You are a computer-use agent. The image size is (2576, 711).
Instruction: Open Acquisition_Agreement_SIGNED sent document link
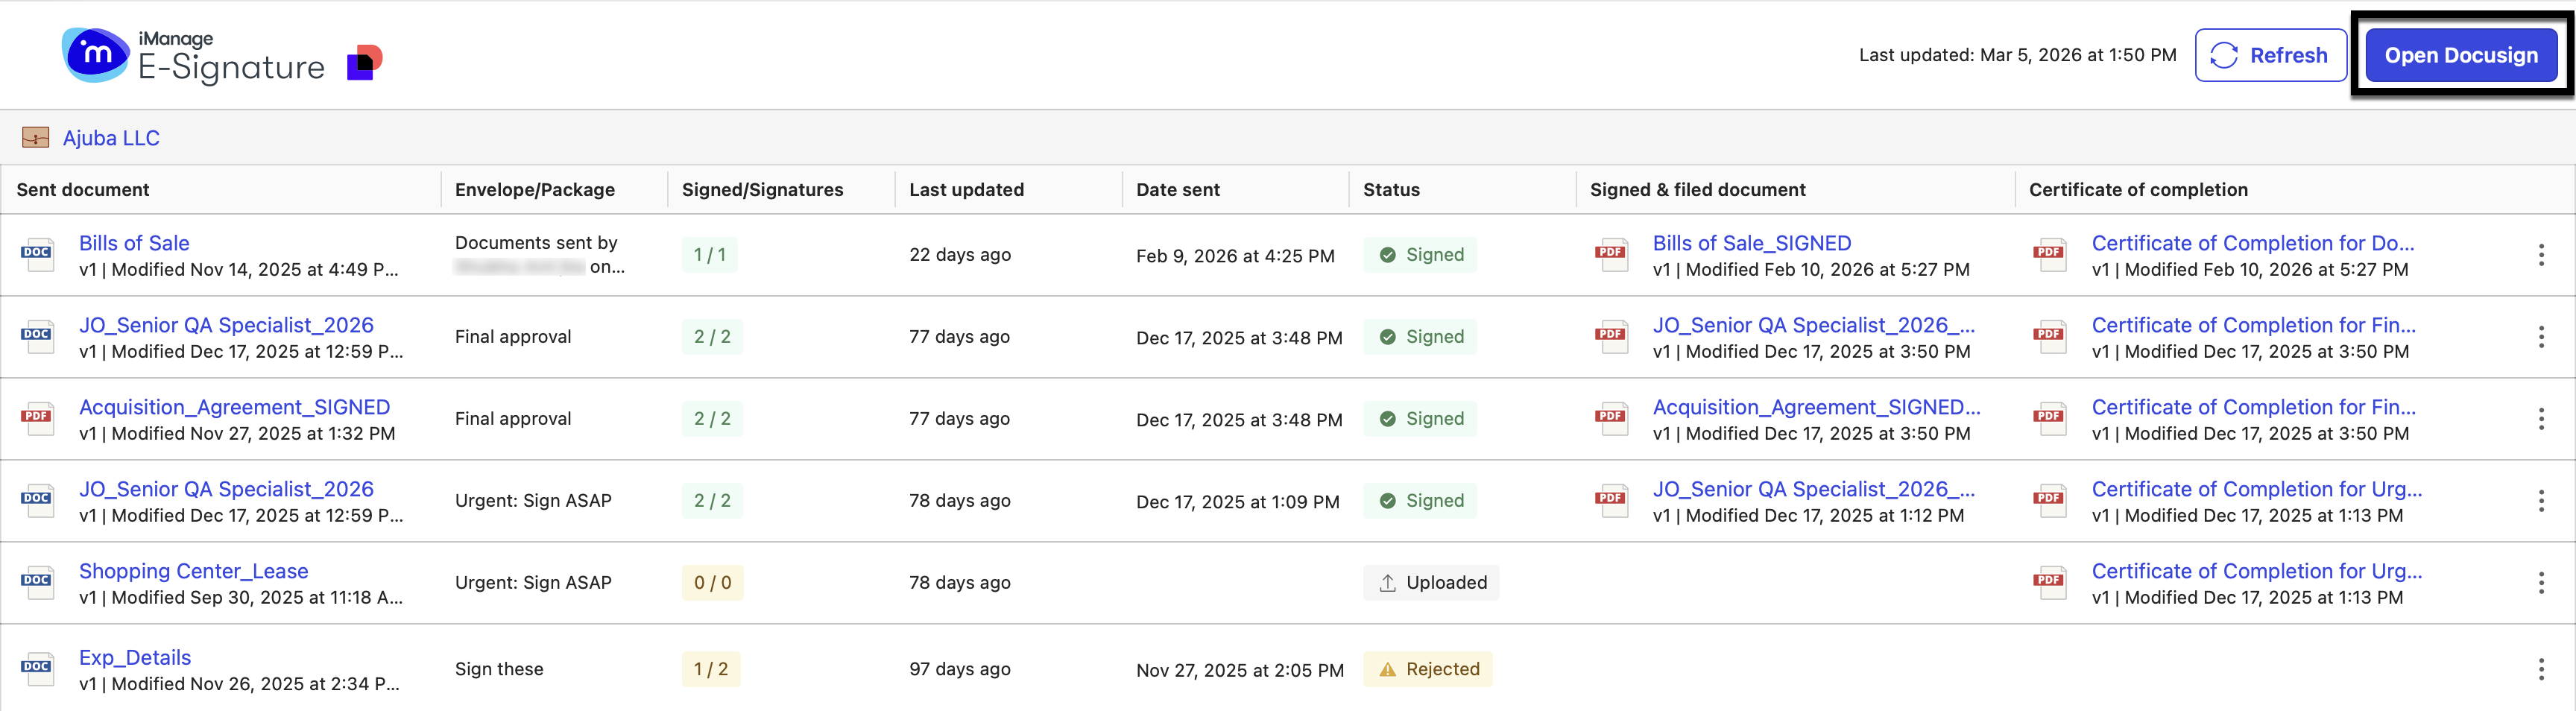pyautogui.click(x=235, y=407)
